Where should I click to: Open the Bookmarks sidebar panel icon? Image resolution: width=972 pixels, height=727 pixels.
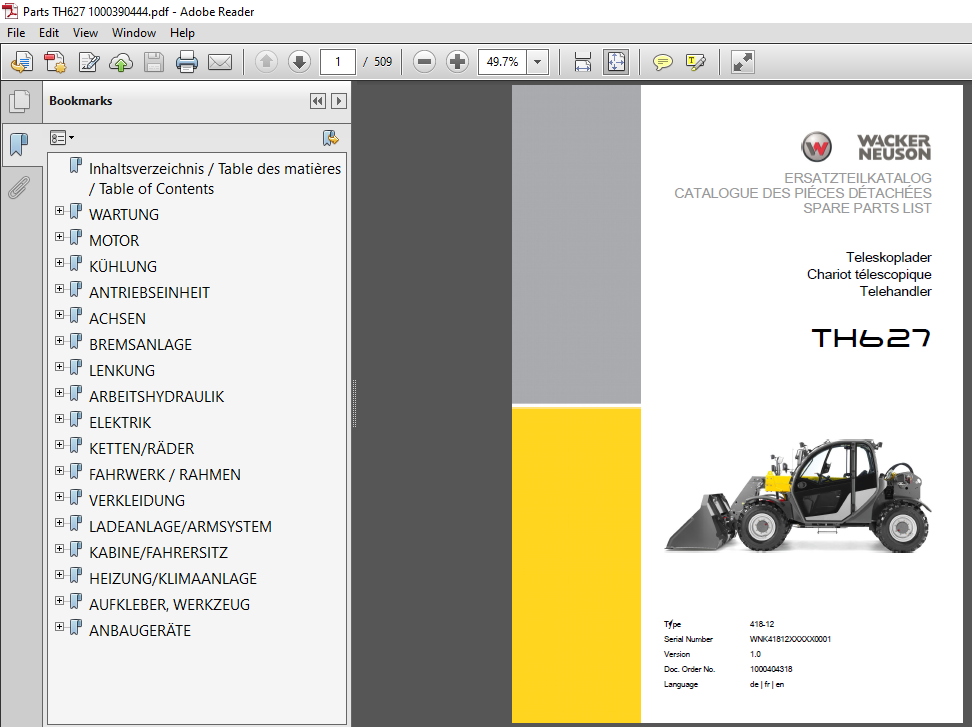coord(20,144)
